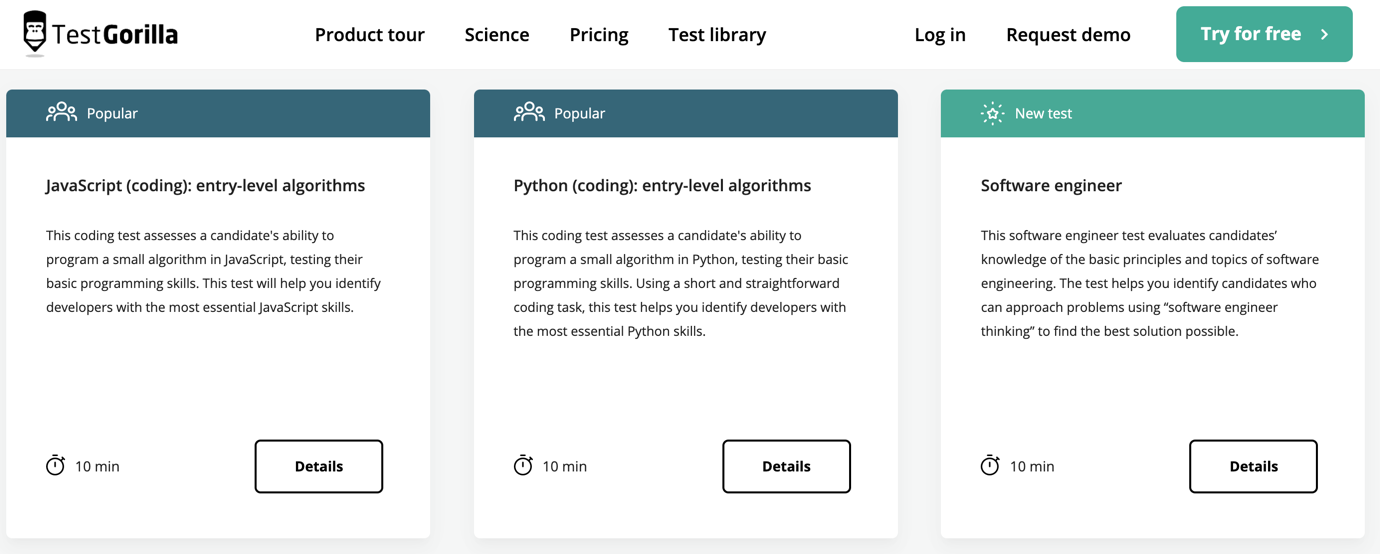The height and width of the screenshot is (554, 1380).
Task: Click the TestGorilla gorilla logo icon
Action: tap(35, 32)
